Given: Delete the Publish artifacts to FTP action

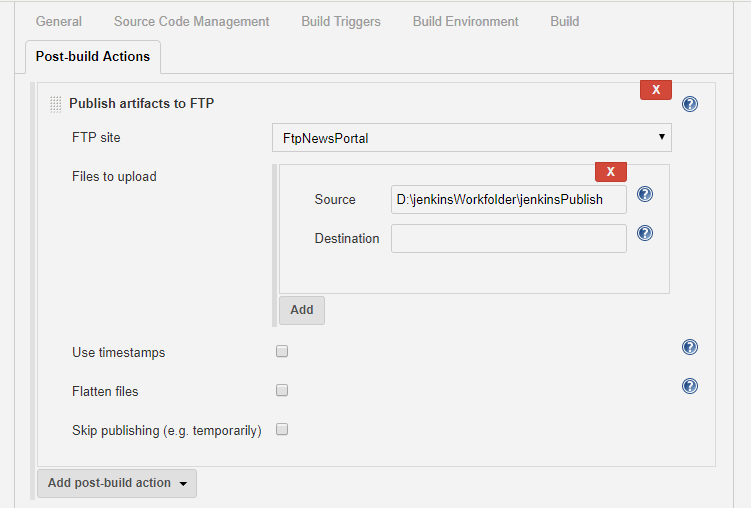Looking at the screenshot, I should 655,90.
